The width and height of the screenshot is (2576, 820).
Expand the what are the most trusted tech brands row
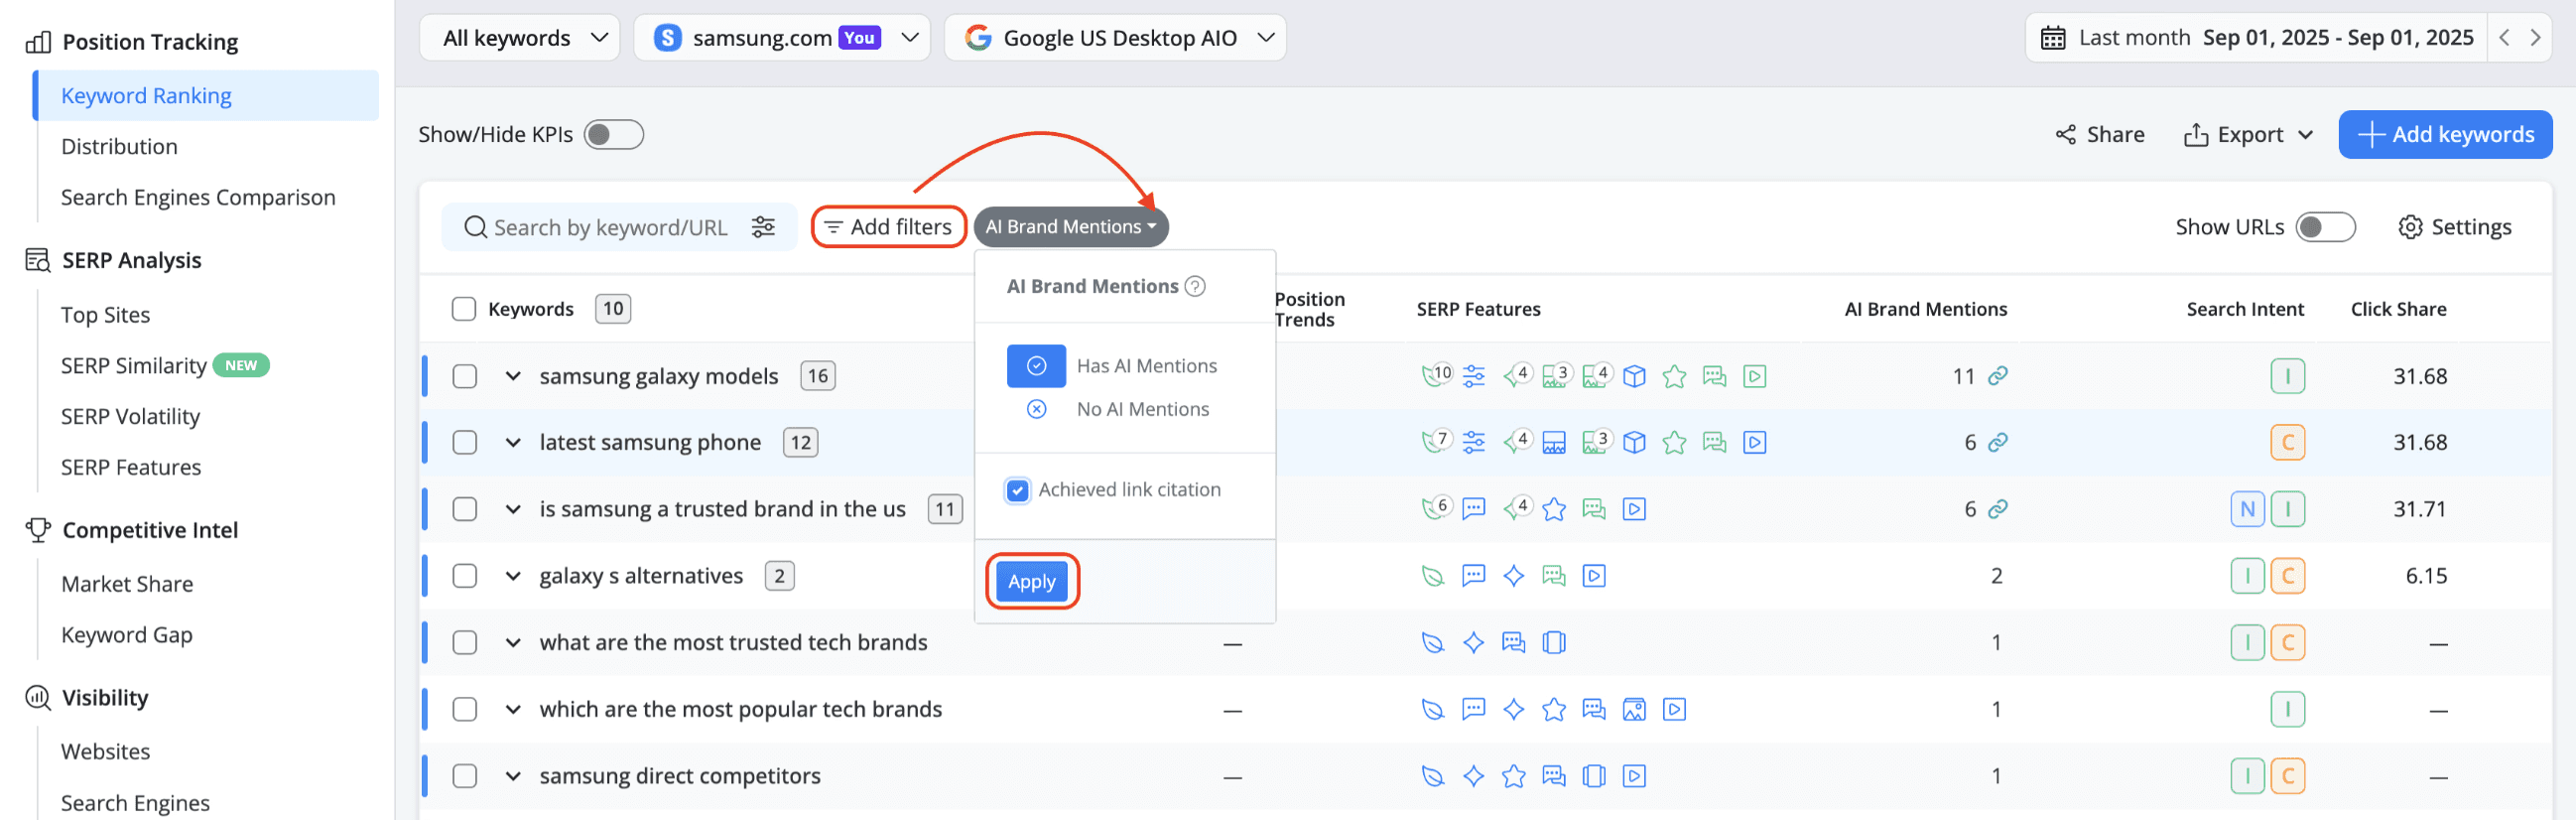coord(513,642)
